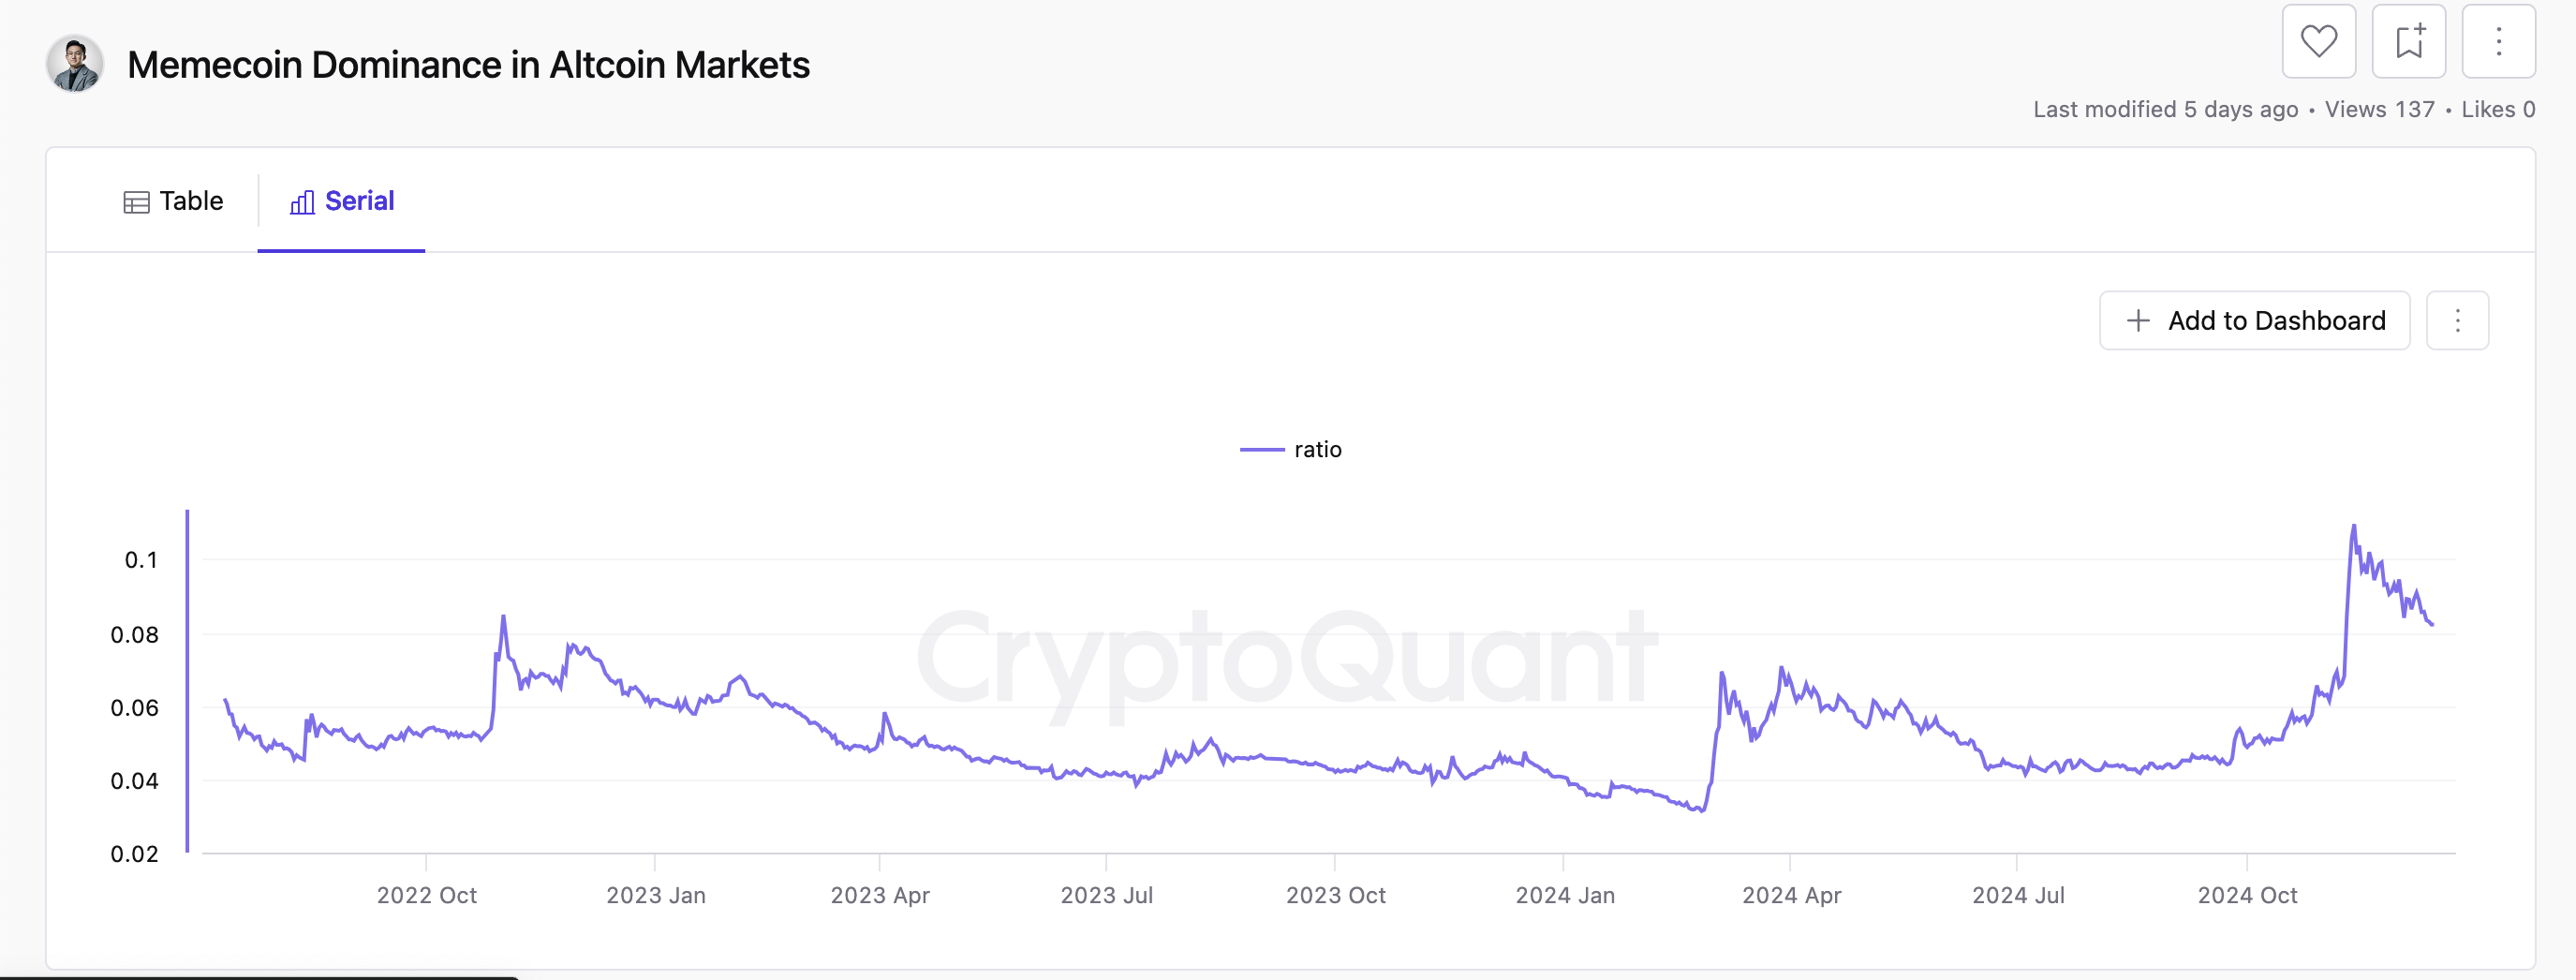Click the Add to Dashboard button
The width and height of the screenshot is (2576, 980).
pyautogui.click(x=2254, y=321)
